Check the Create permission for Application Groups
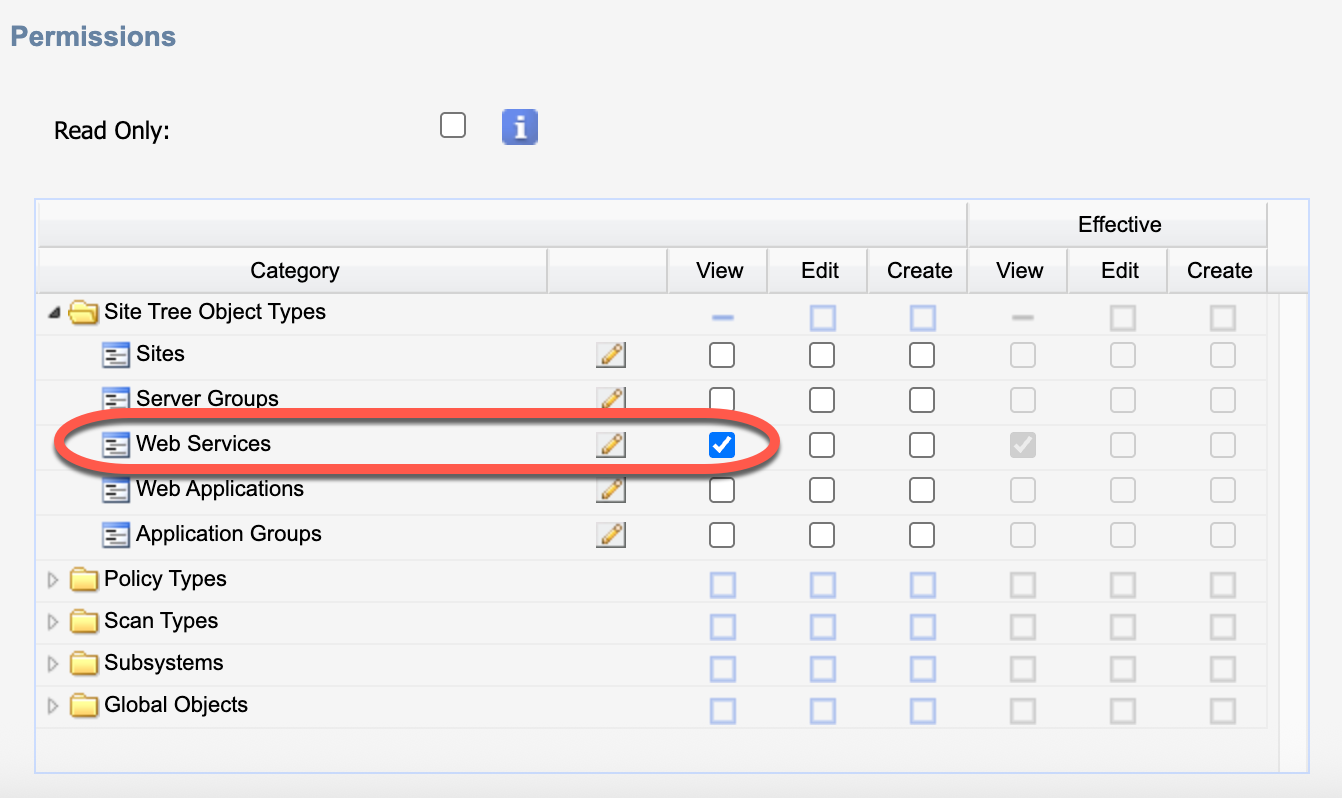1342x798 pixels. point(921,535)
